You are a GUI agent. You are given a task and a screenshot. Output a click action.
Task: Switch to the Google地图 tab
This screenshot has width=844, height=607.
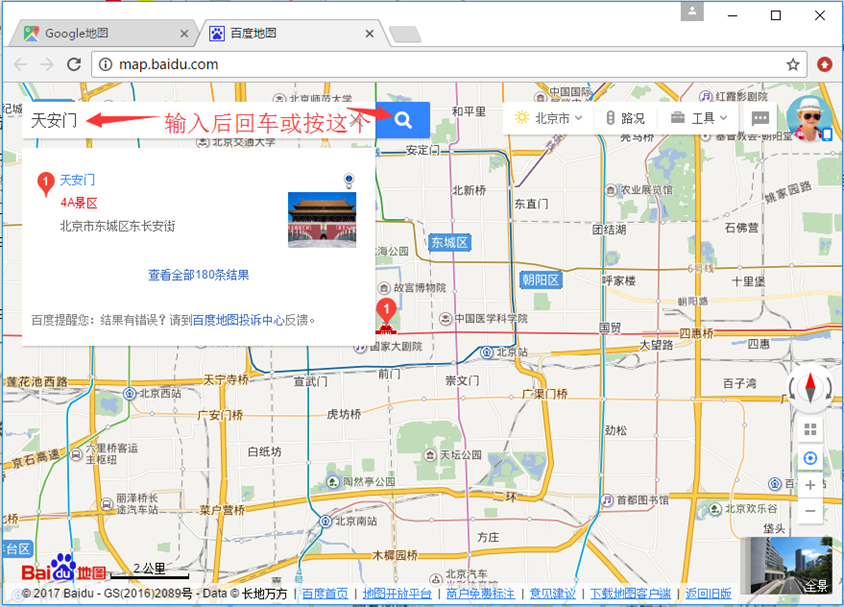(102, 33)
